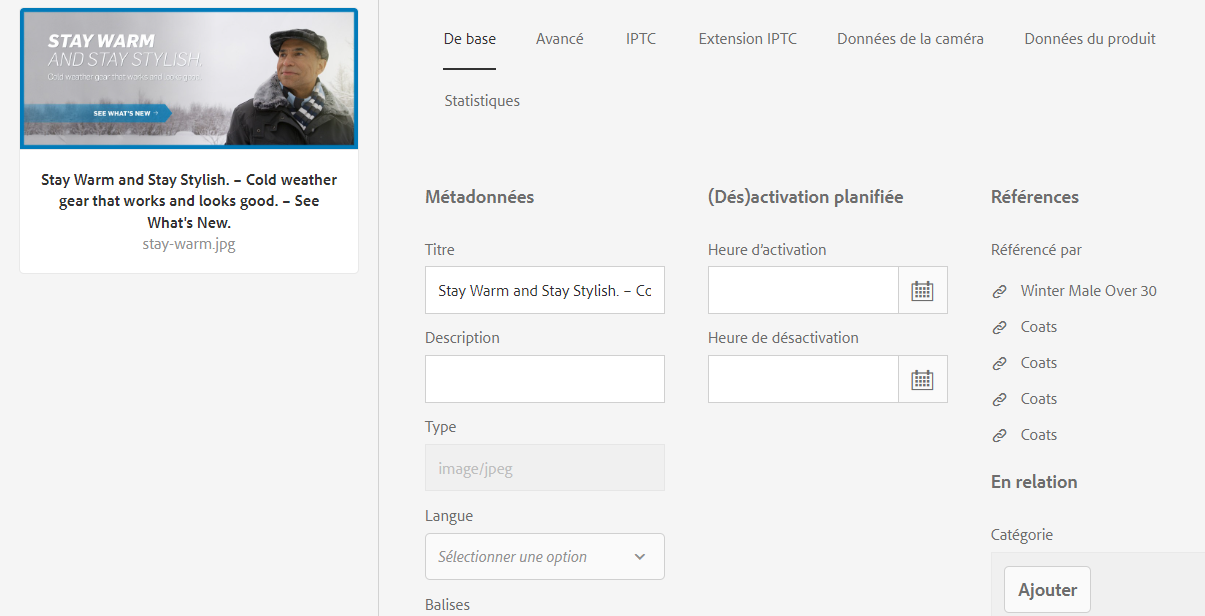Switch to the Avancé tab

pyautogui.click(x=560, y=39)
